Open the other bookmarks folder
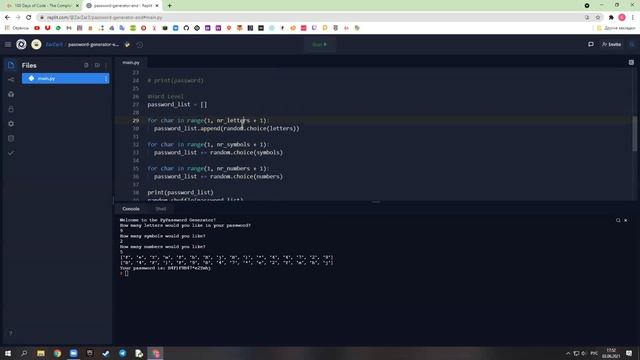Screen dimensions: 640x360 [616, 28]
